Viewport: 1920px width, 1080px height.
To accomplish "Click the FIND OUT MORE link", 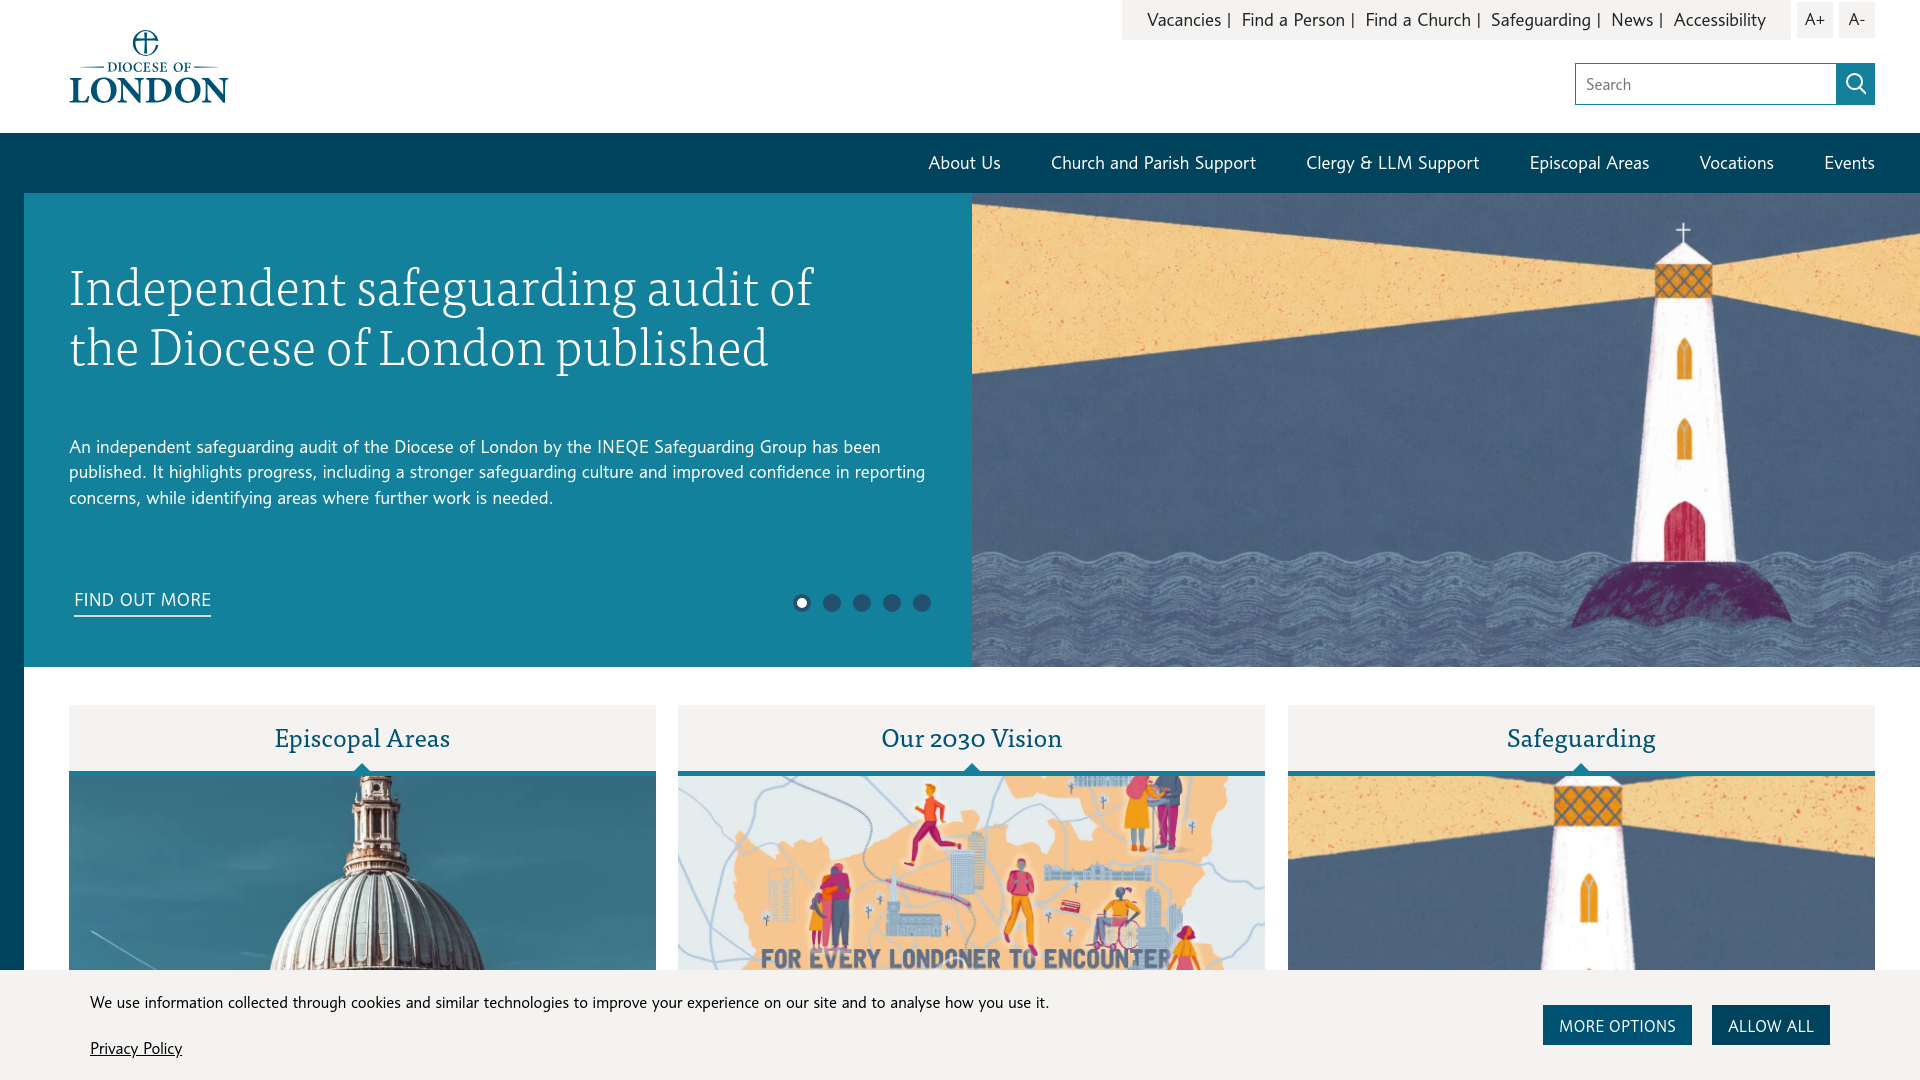I will (x=142, y=600).
